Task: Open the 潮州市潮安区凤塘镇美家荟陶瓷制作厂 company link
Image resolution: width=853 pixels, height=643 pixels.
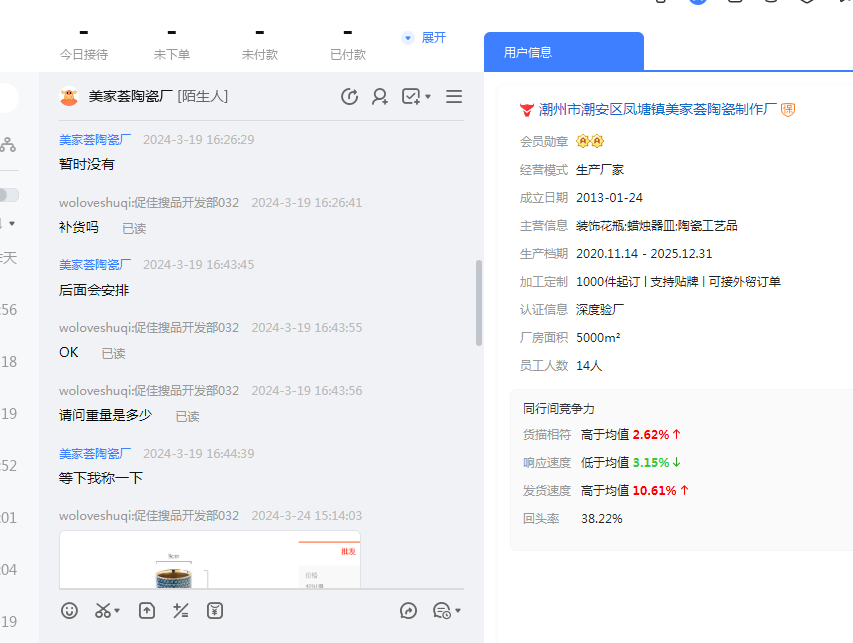Action: click(657, 109)
